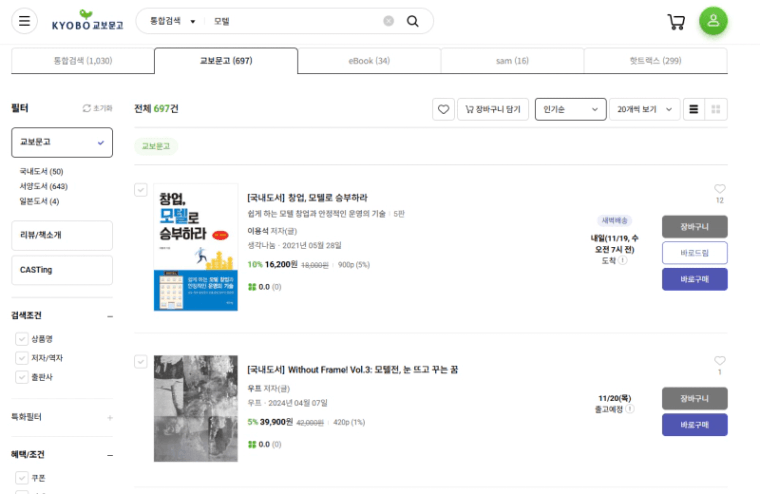This screenshot has width=760, height=494.
Task: Click the 장바구니 담기 button
Action: pyautogui.click(x=493, y=109)
